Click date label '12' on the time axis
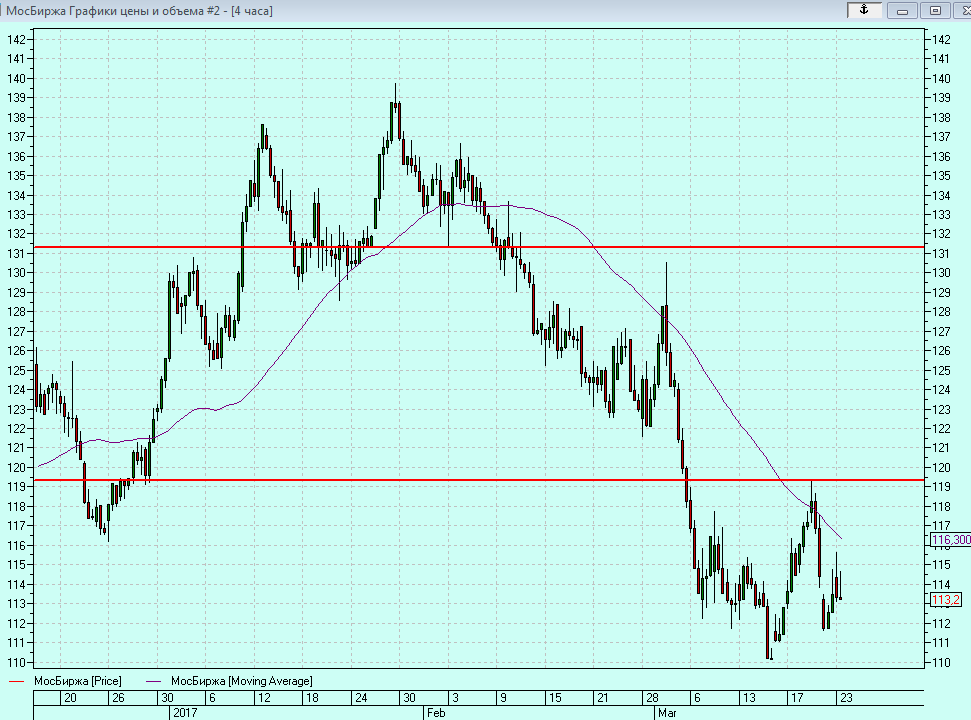The image size is (971, 720). (264, 698)
